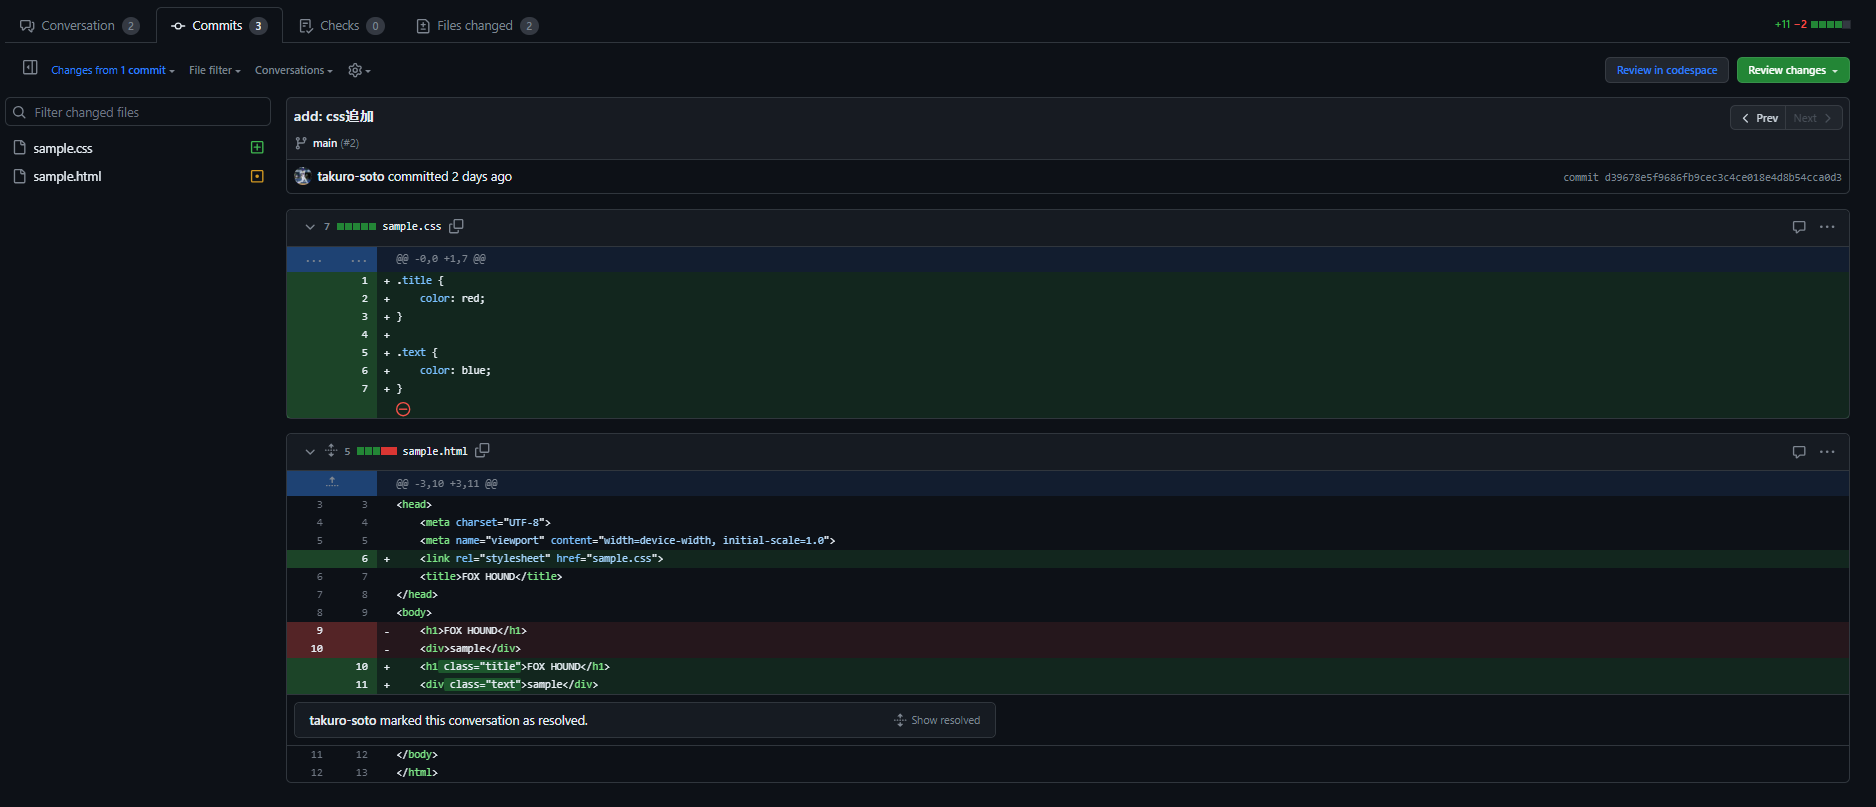Comment on sample.css file icon
The width and height of the screenshot is (1876, 807).
click(x=1799, y=227)
